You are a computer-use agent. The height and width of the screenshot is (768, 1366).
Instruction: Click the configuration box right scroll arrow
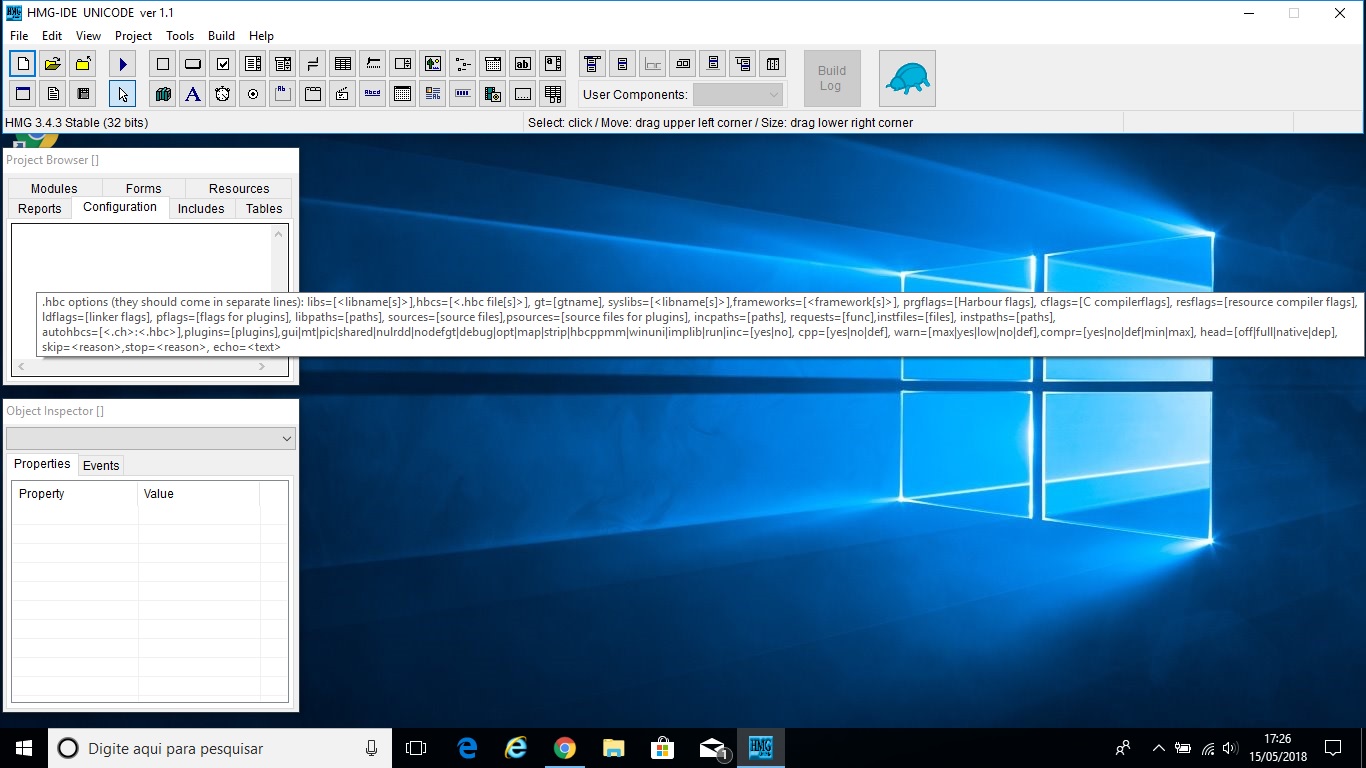(x=262, y=367)
